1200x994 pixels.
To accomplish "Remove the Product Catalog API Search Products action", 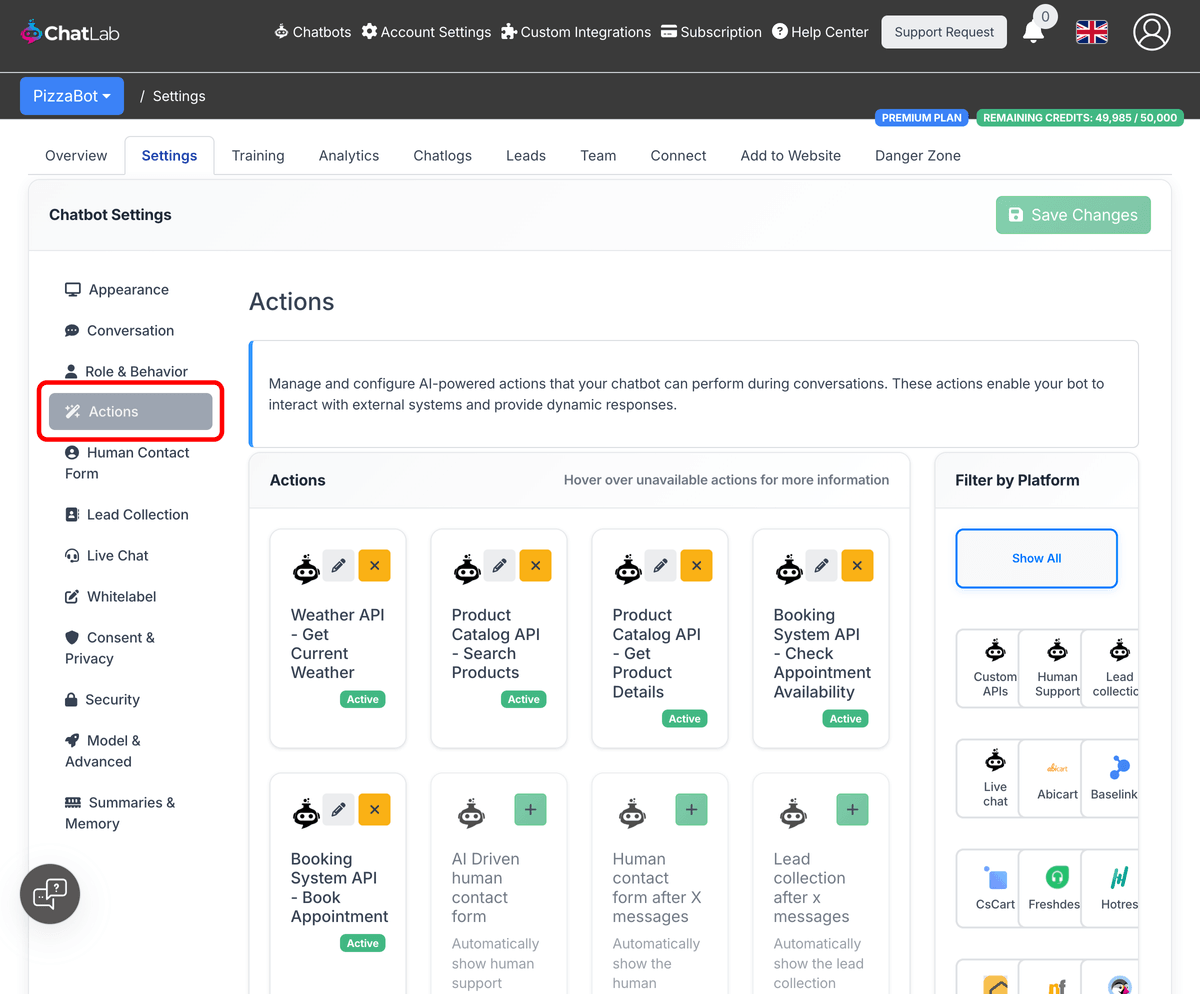I will pyautogui.click(x=535, y=565).
